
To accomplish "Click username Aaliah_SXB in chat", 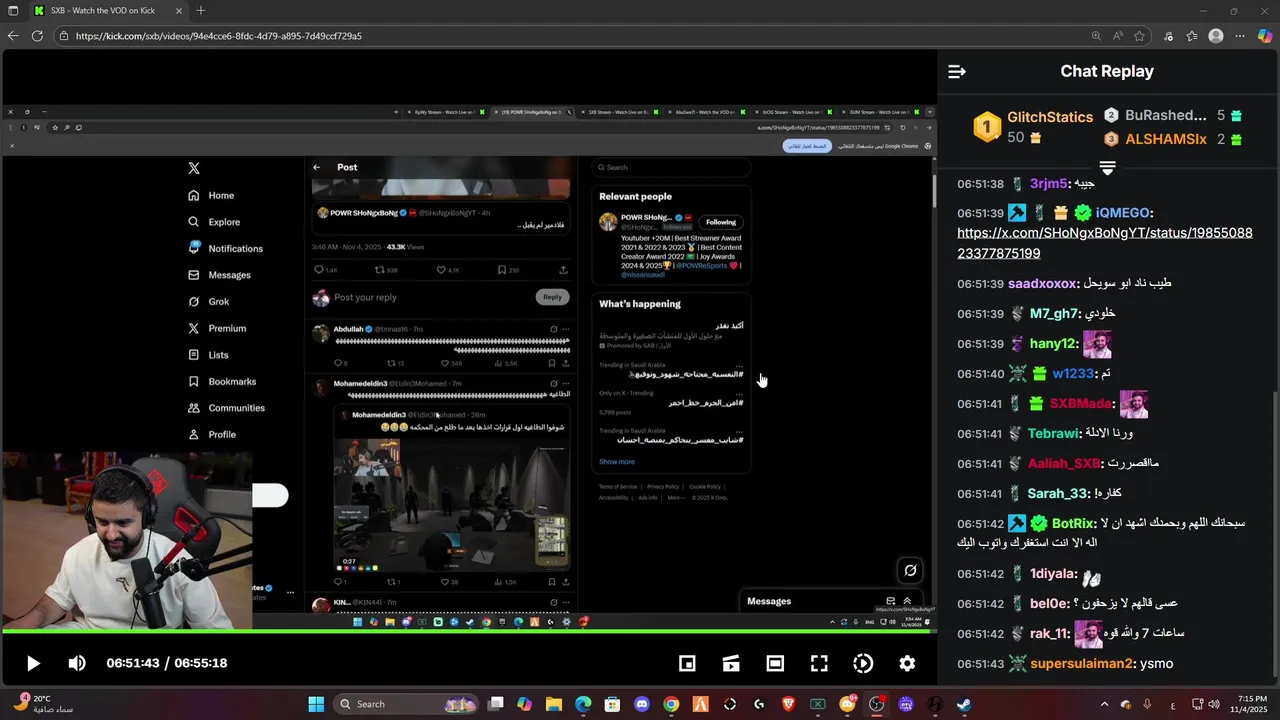I will pyautogui.click(x=1064, y=464).
